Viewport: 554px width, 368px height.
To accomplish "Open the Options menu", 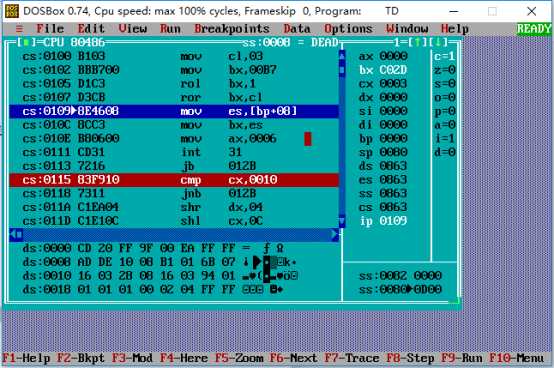I will (x=348, y=29).
